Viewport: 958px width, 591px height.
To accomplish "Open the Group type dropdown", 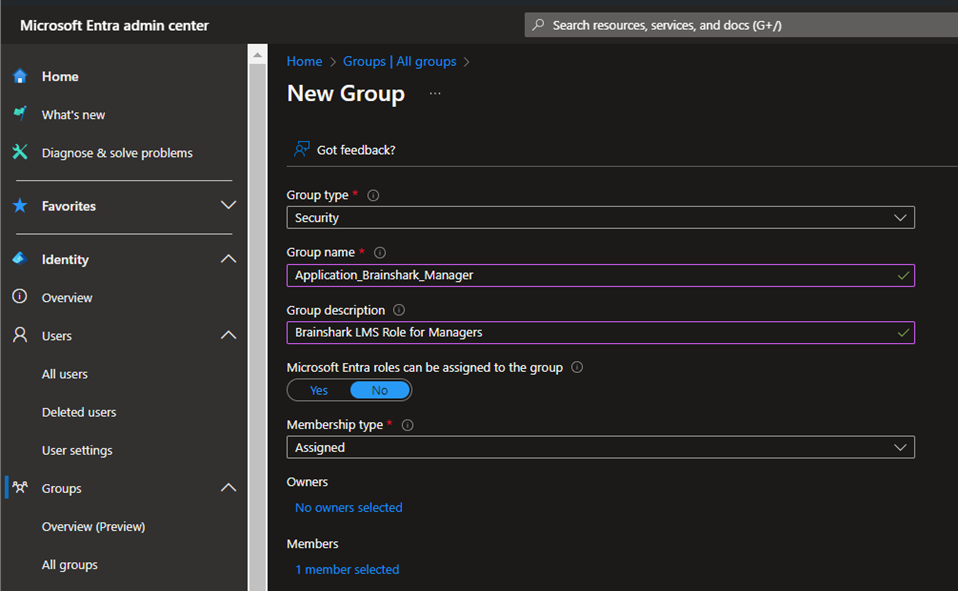I will pyautogui.click(x=600, y=218).
